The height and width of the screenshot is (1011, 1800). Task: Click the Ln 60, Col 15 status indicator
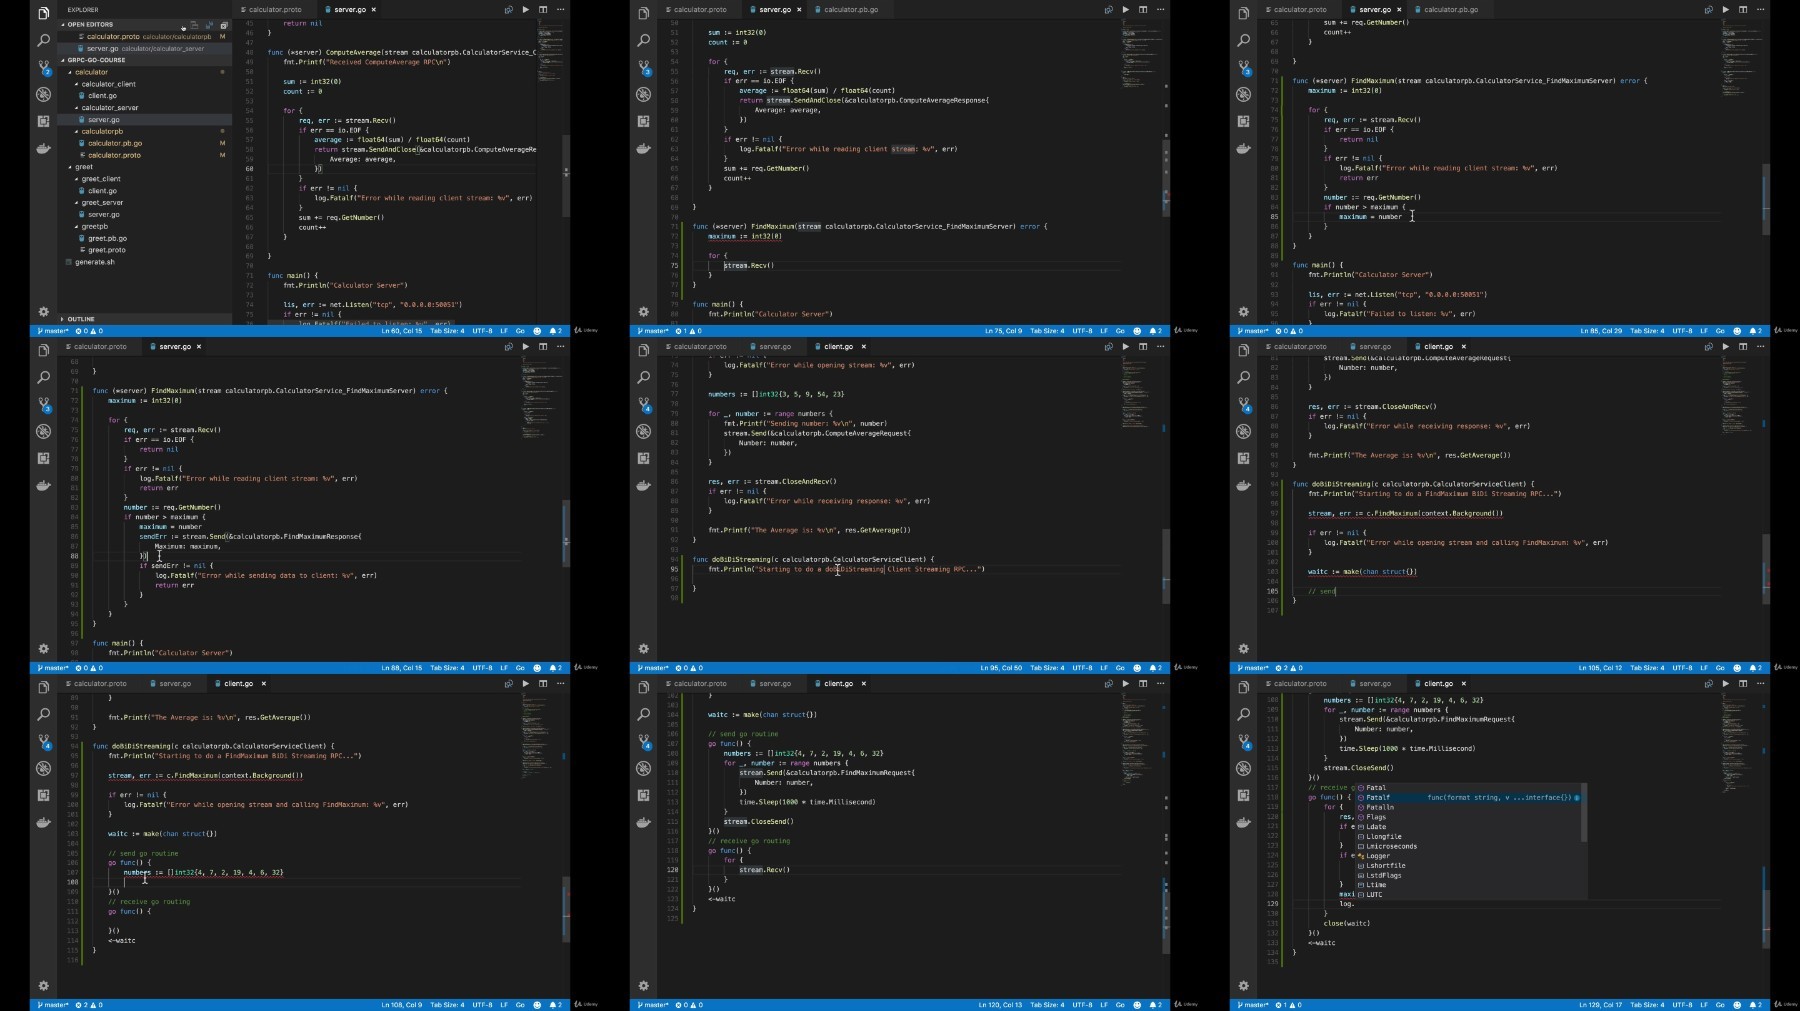coord(401,331)
